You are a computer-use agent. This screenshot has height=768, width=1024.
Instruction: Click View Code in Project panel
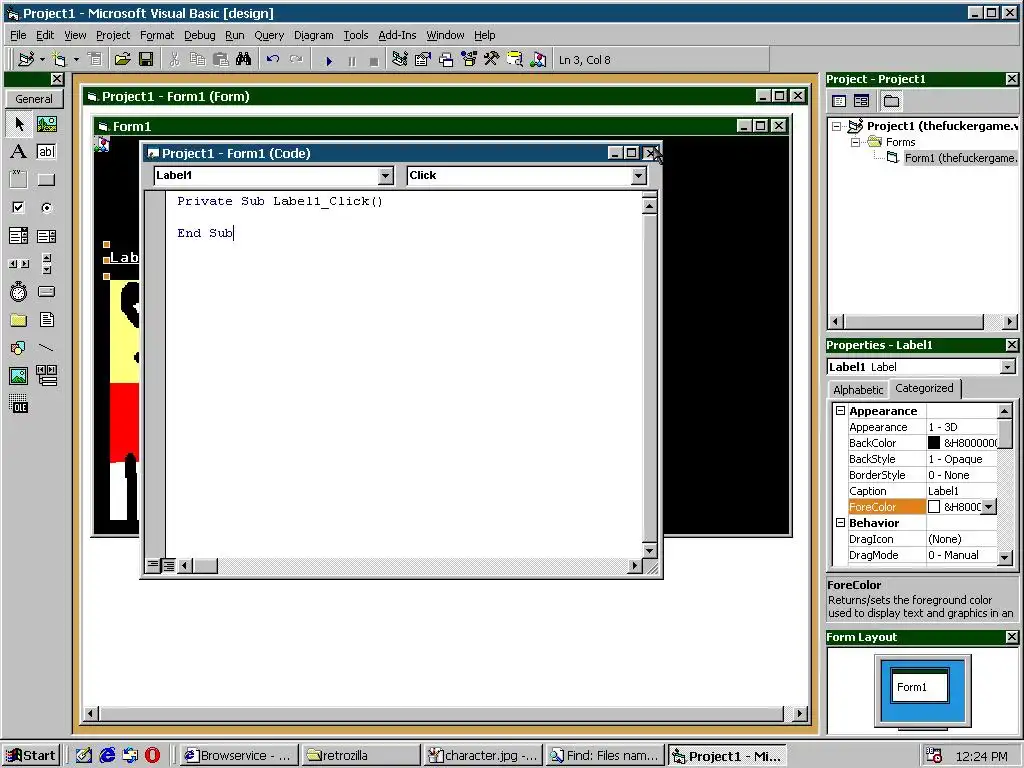coord(839,101)
